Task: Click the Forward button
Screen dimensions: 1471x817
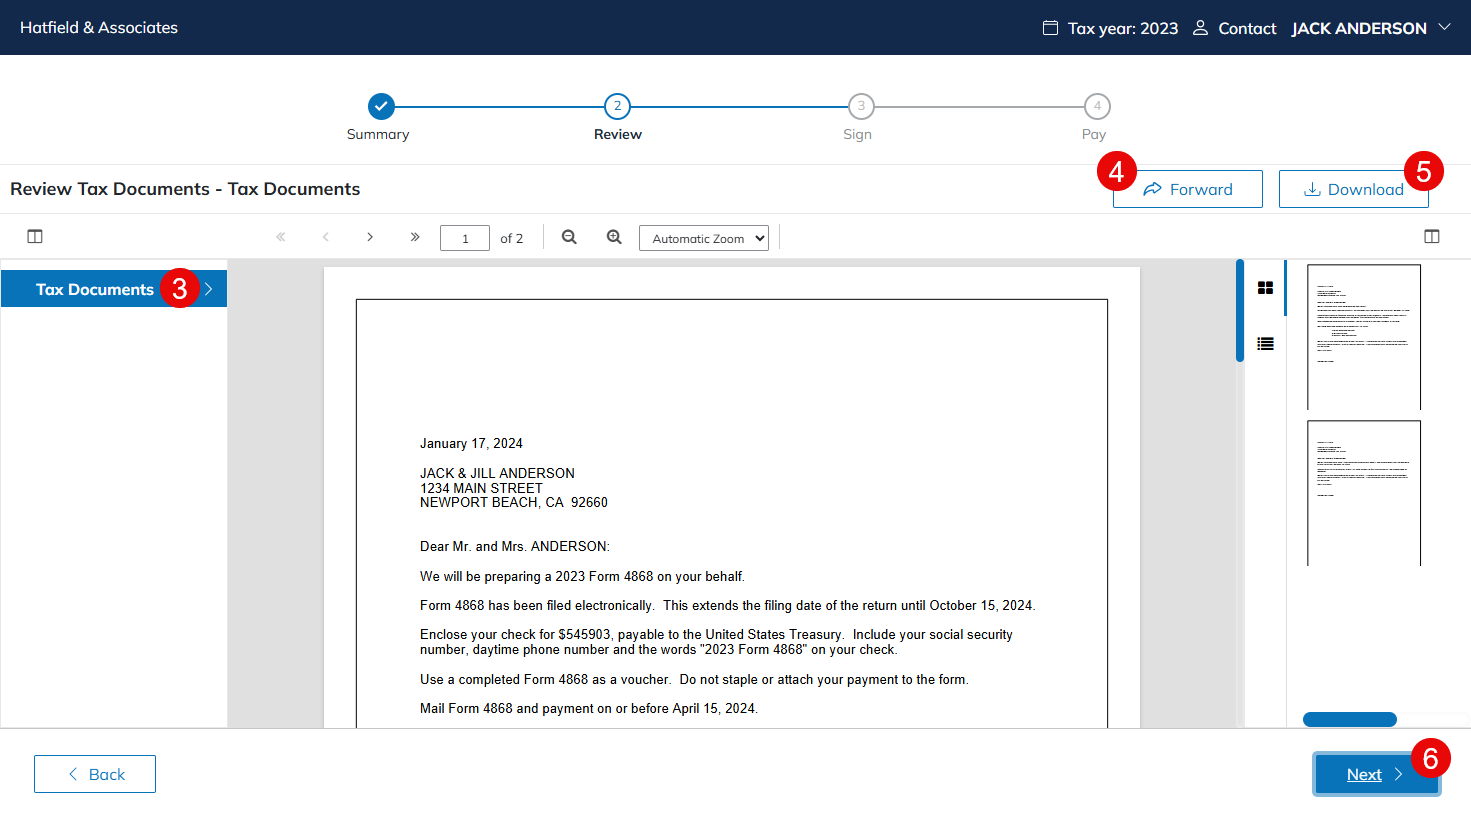Action: tap(1188, 189)
